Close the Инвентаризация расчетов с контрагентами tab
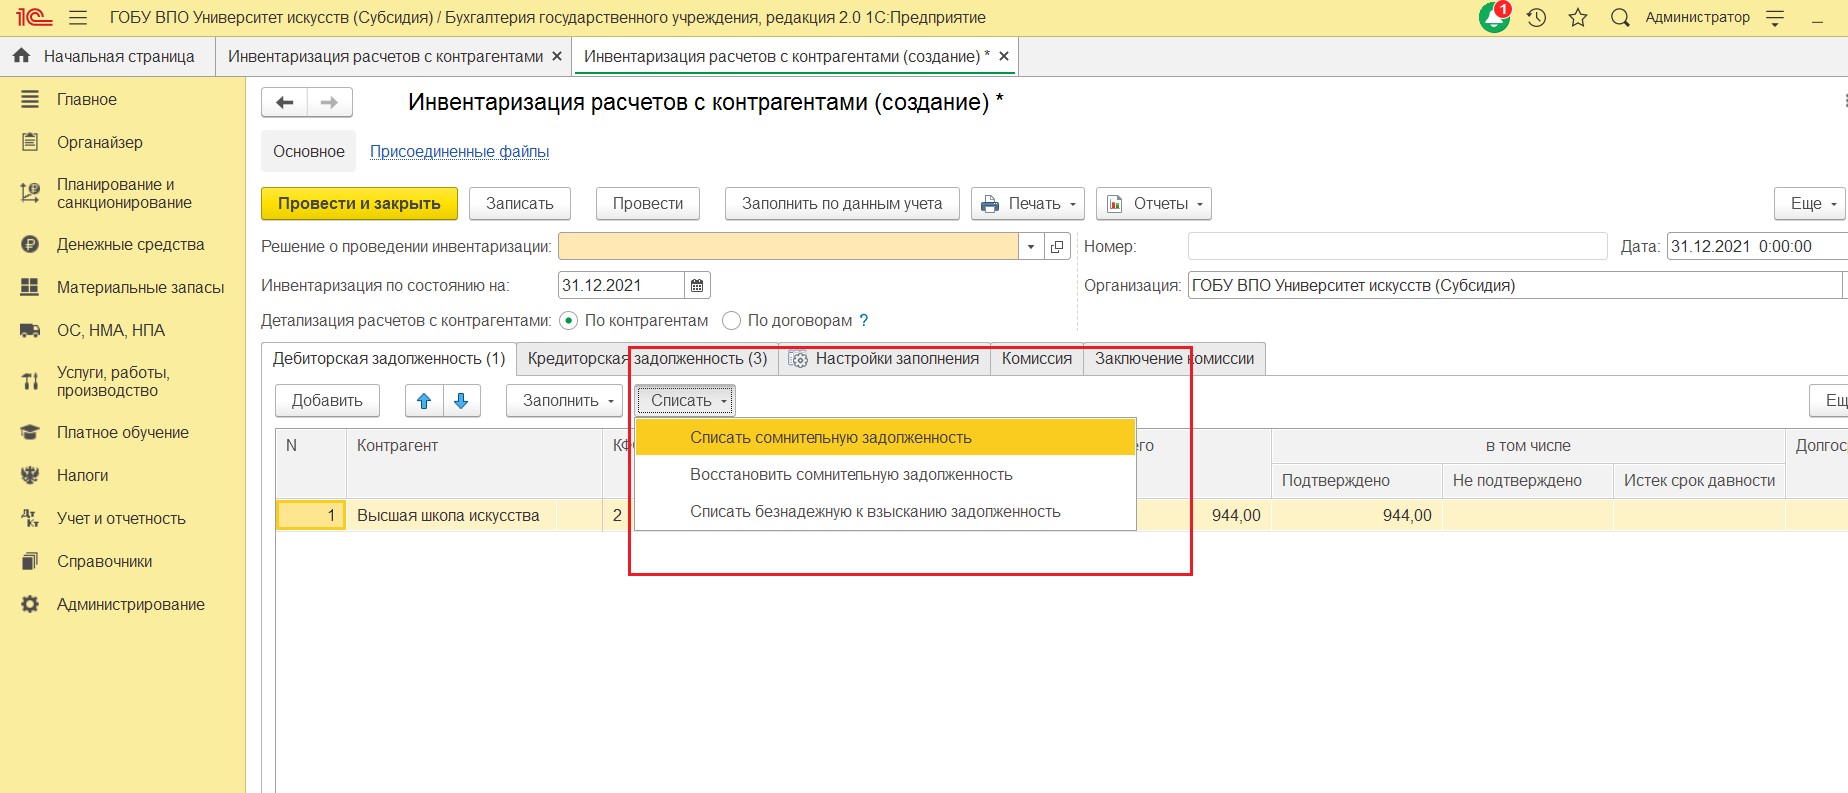1848x793 pixels. (x=557, y=56)
